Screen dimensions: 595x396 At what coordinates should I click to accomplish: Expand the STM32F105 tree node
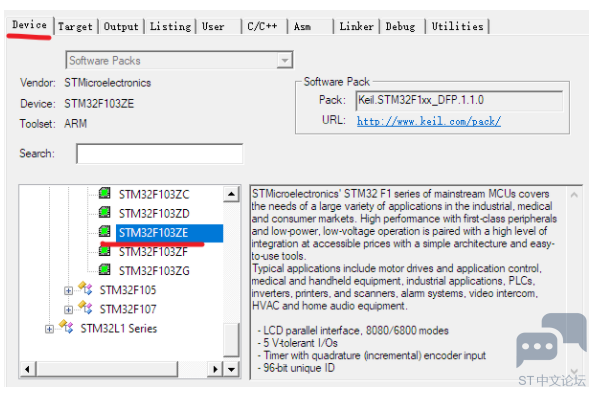tap(68, 291)
